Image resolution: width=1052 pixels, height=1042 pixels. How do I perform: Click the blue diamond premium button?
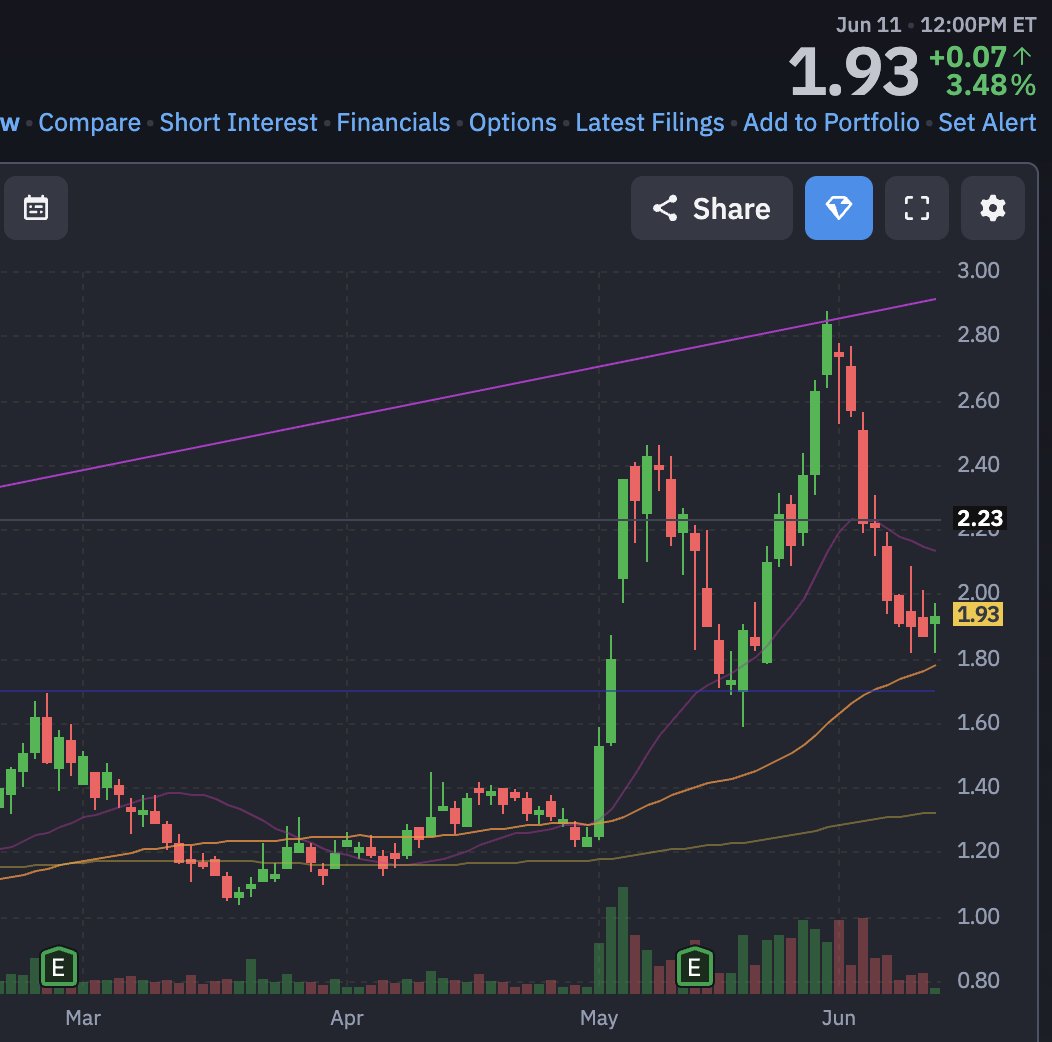click(x=839, y=208)
